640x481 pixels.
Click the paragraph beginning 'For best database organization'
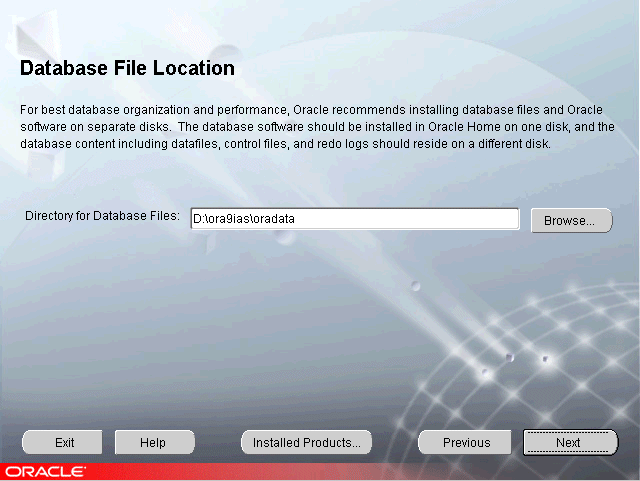317,127
